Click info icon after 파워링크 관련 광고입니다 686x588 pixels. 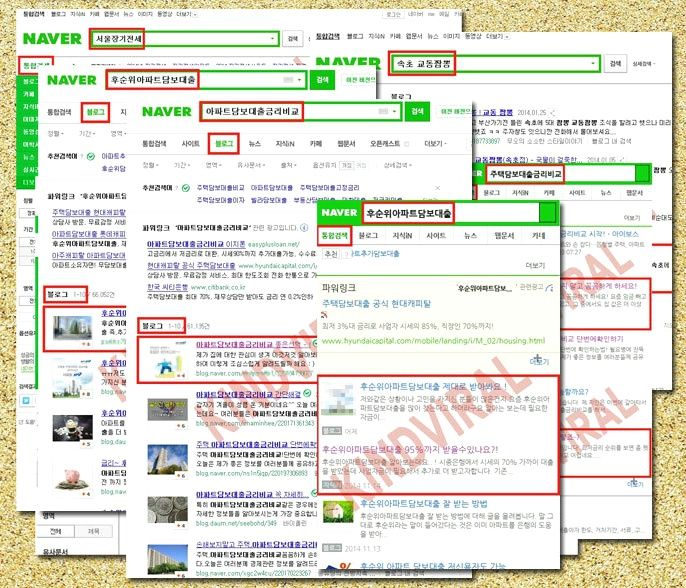pos(304,228)
